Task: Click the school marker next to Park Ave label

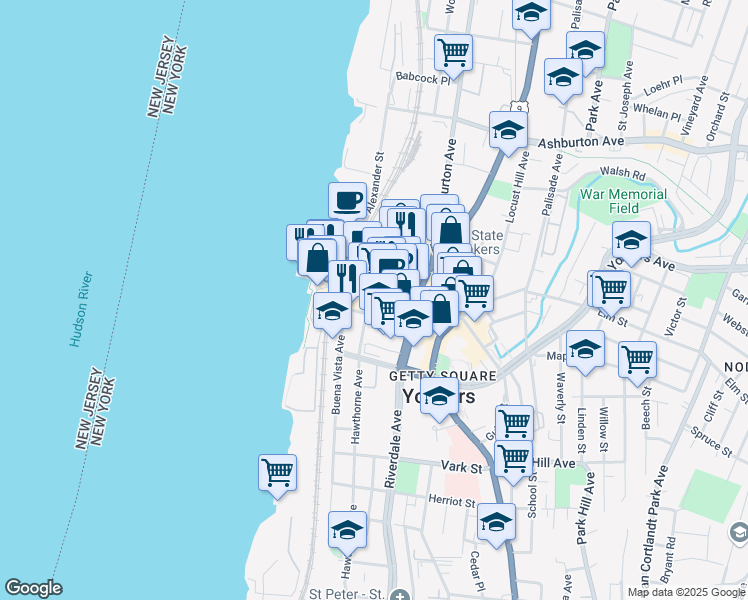Action: 586,50
